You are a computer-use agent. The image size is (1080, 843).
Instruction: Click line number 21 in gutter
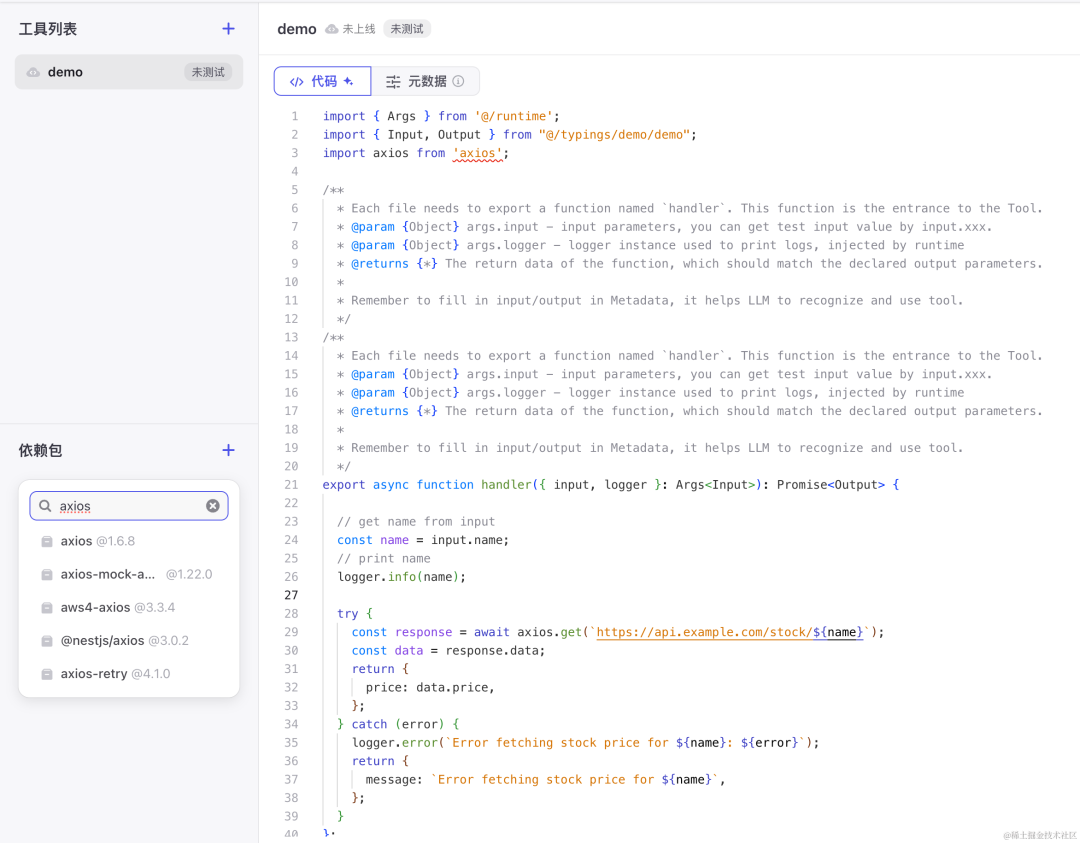click(291, 485)
